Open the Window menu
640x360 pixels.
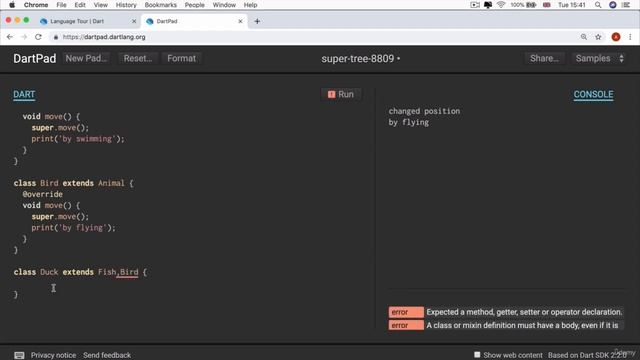pos(224,5)
